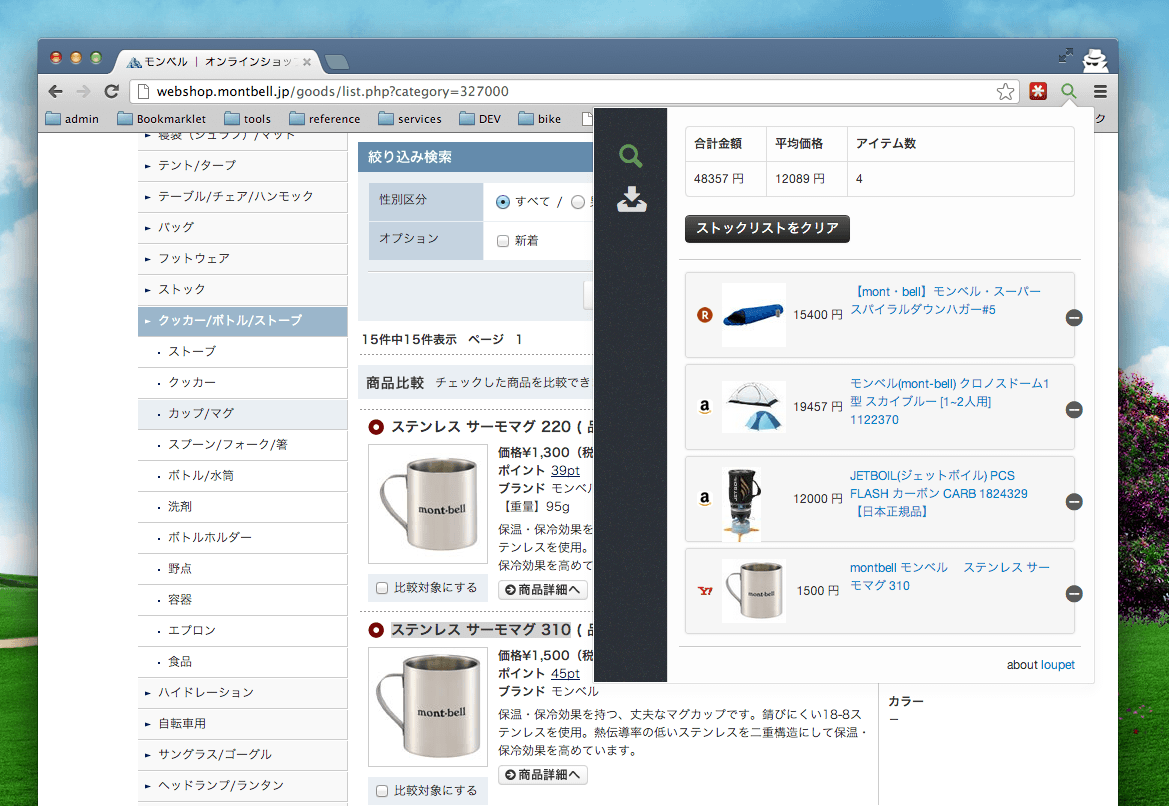Screen dimensions: 1169x806
Task: Remove the Thermo Mug 310 item with minus icon
Action: coord(1074,594)
